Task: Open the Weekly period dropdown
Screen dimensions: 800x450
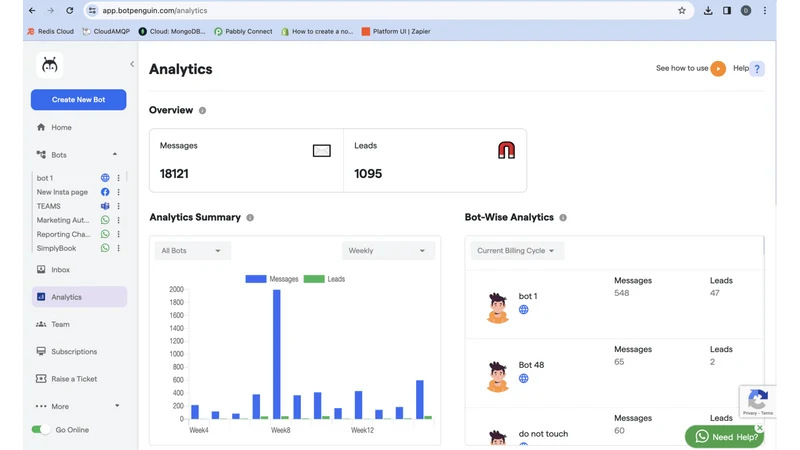Action: click(388, 251)
